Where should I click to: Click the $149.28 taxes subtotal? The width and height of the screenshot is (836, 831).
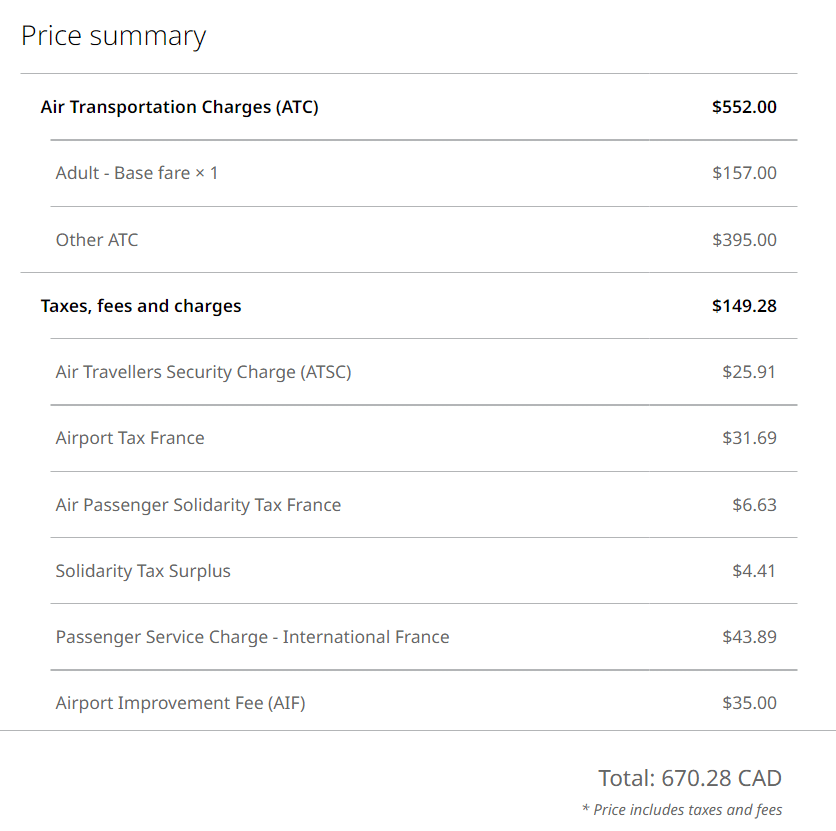[x=744, y=306]
